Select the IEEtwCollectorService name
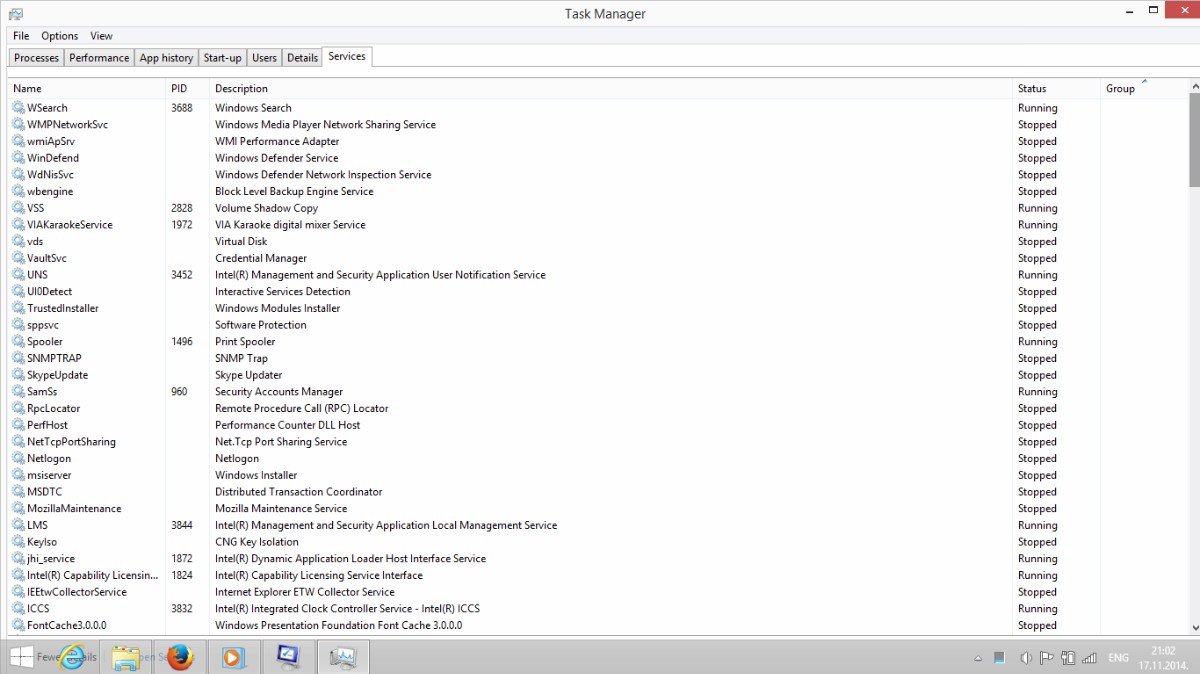 click(77, 592)
